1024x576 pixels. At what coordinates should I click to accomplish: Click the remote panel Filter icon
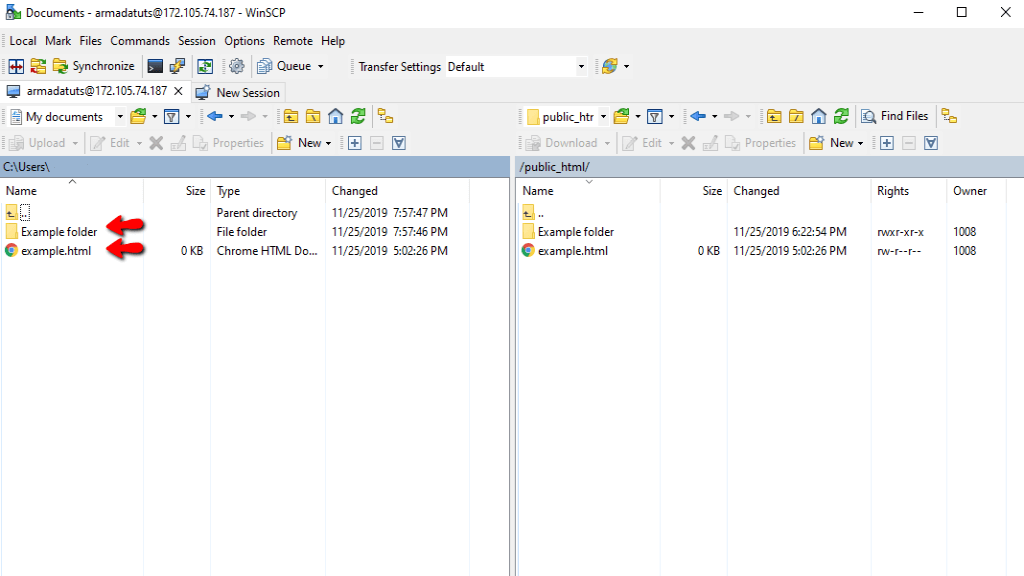tap(655, 117)
